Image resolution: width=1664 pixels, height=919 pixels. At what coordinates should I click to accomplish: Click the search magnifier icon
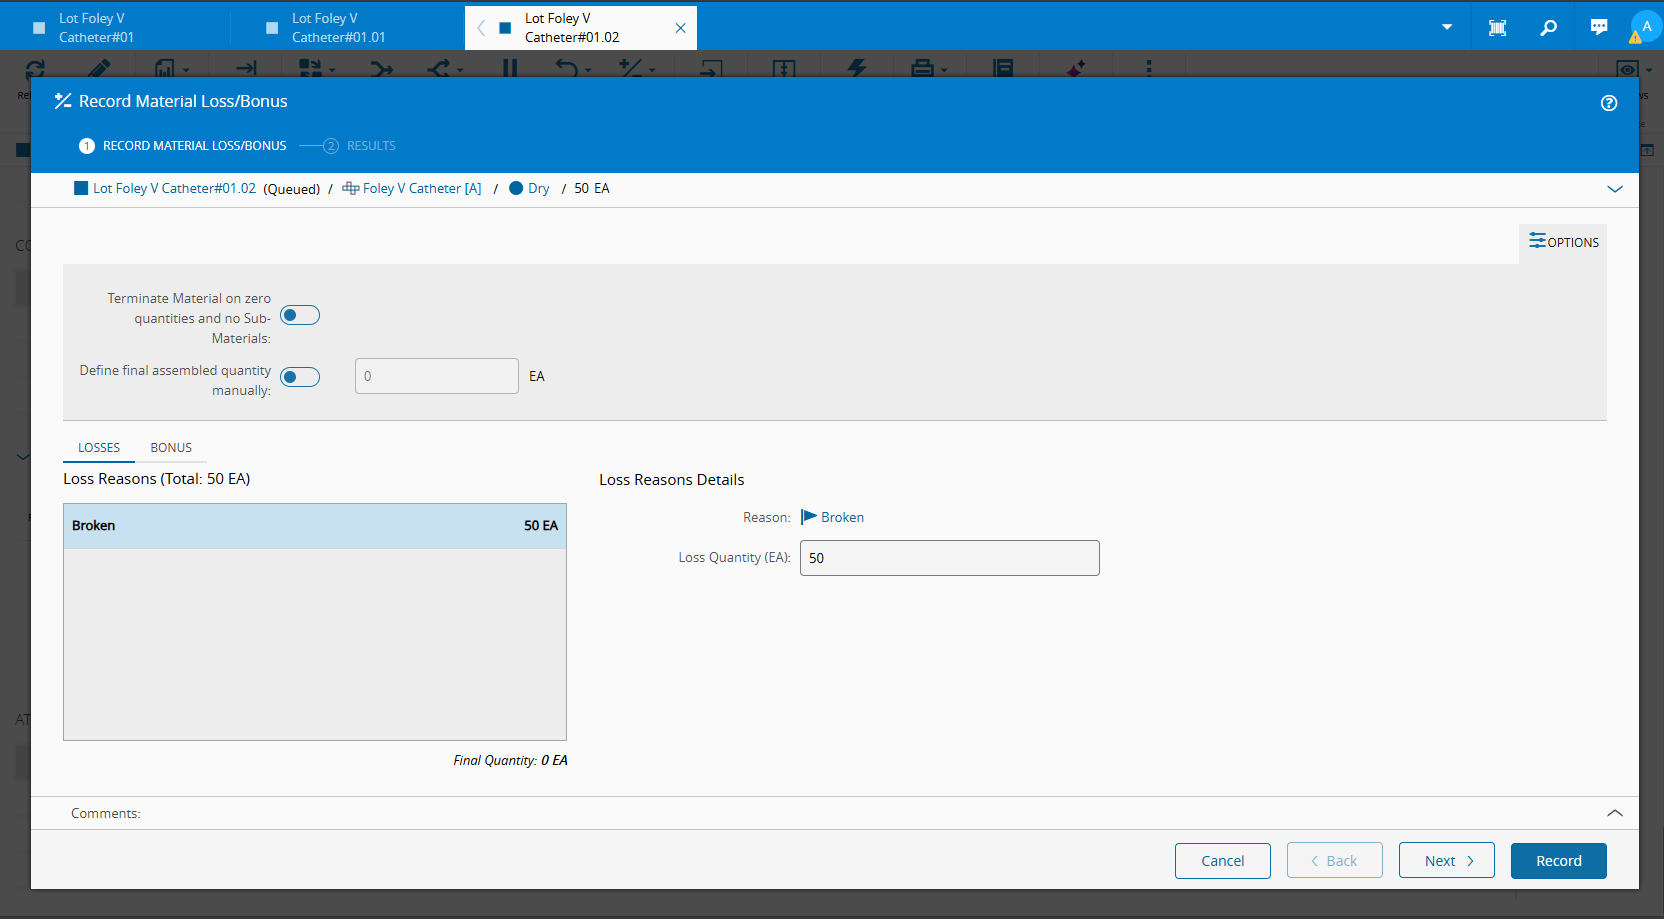[x=1548, y=27]
